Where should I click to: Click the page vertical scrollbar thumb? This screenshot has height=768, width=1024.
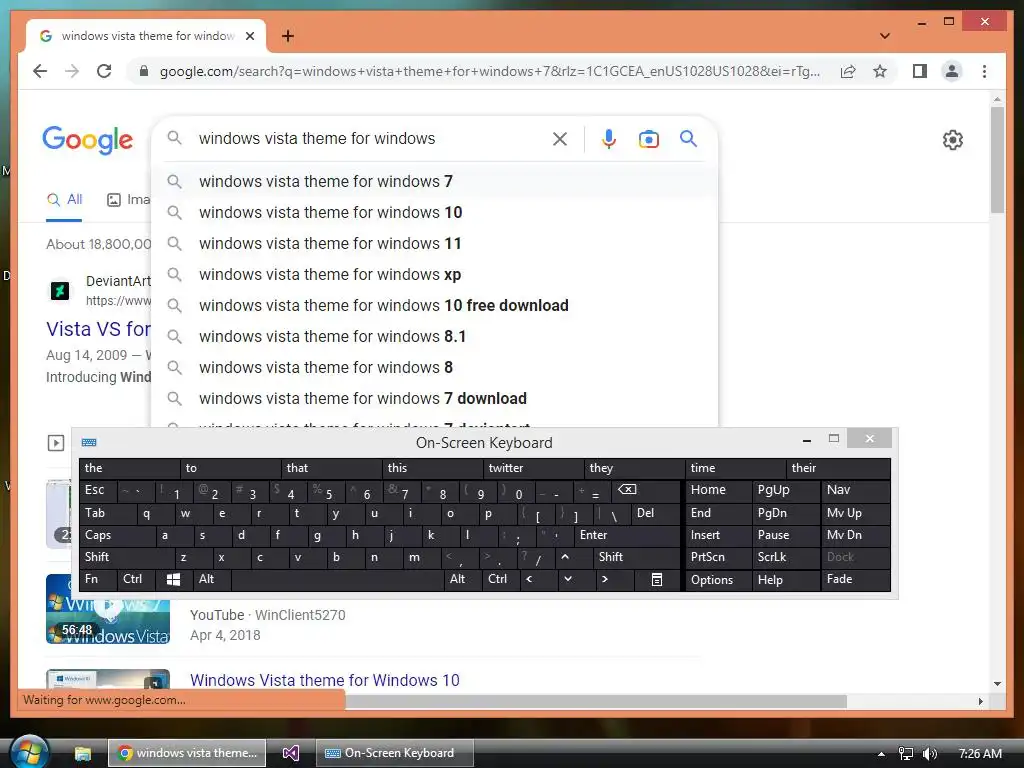(x=997, y=160)
